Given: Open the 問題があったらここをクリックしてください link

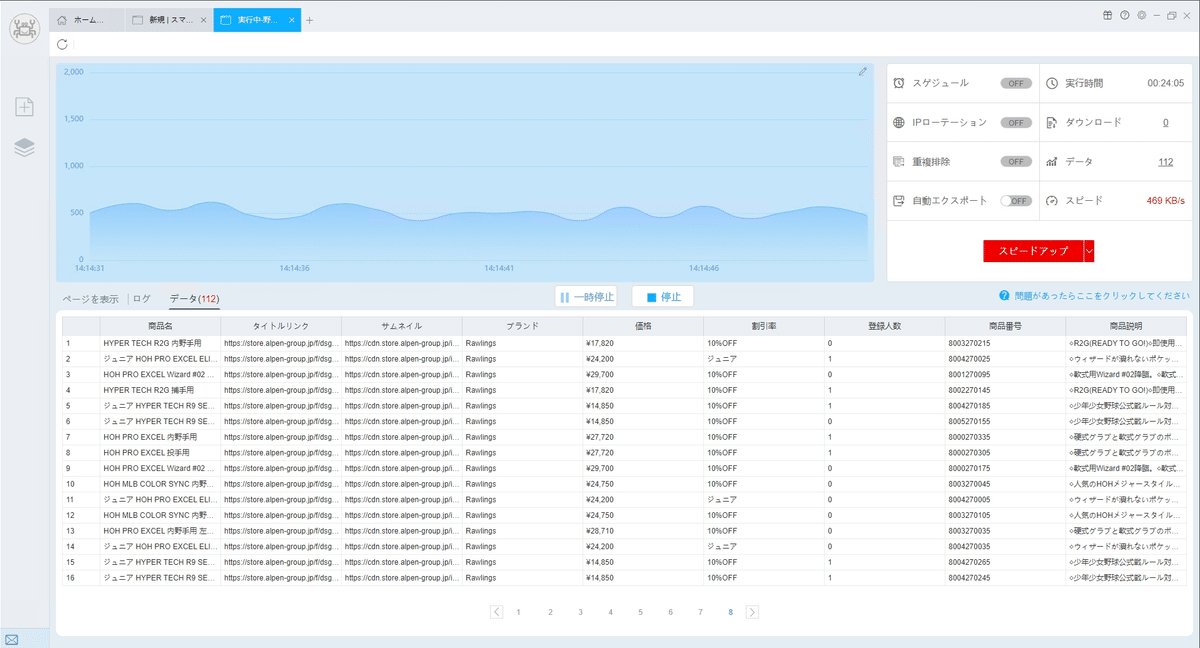Looking at the screenshot, I should pos(1101,296).
